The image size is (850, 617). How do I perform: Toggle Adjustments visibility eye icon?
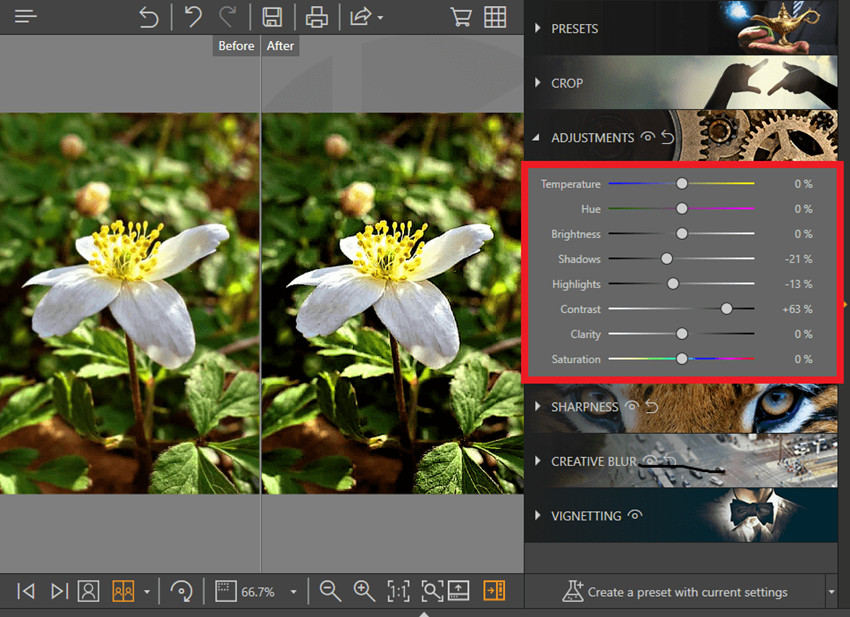pyautogui.click(x=648, y=137)
